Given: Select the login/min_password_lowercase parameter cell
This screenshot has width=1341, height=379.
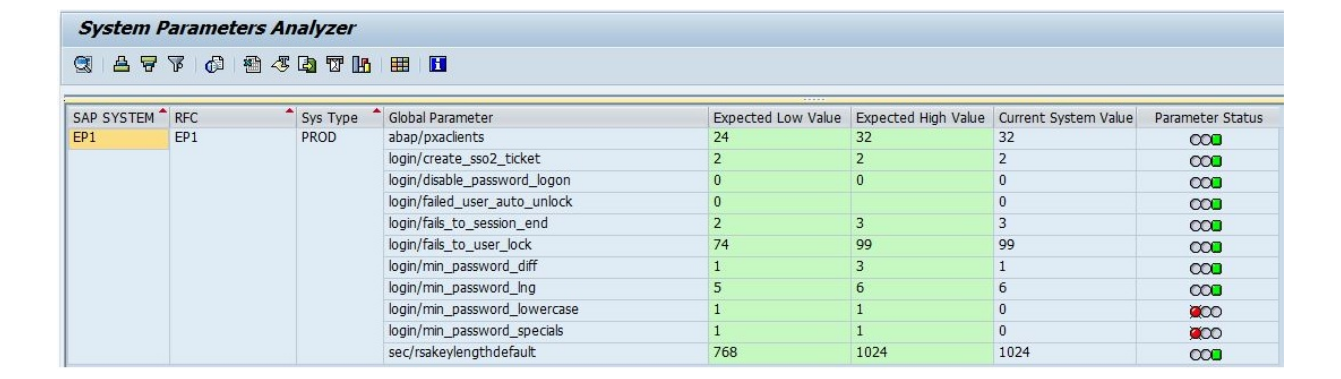Looking at the screenshot, I should click(x=546, y=311).
